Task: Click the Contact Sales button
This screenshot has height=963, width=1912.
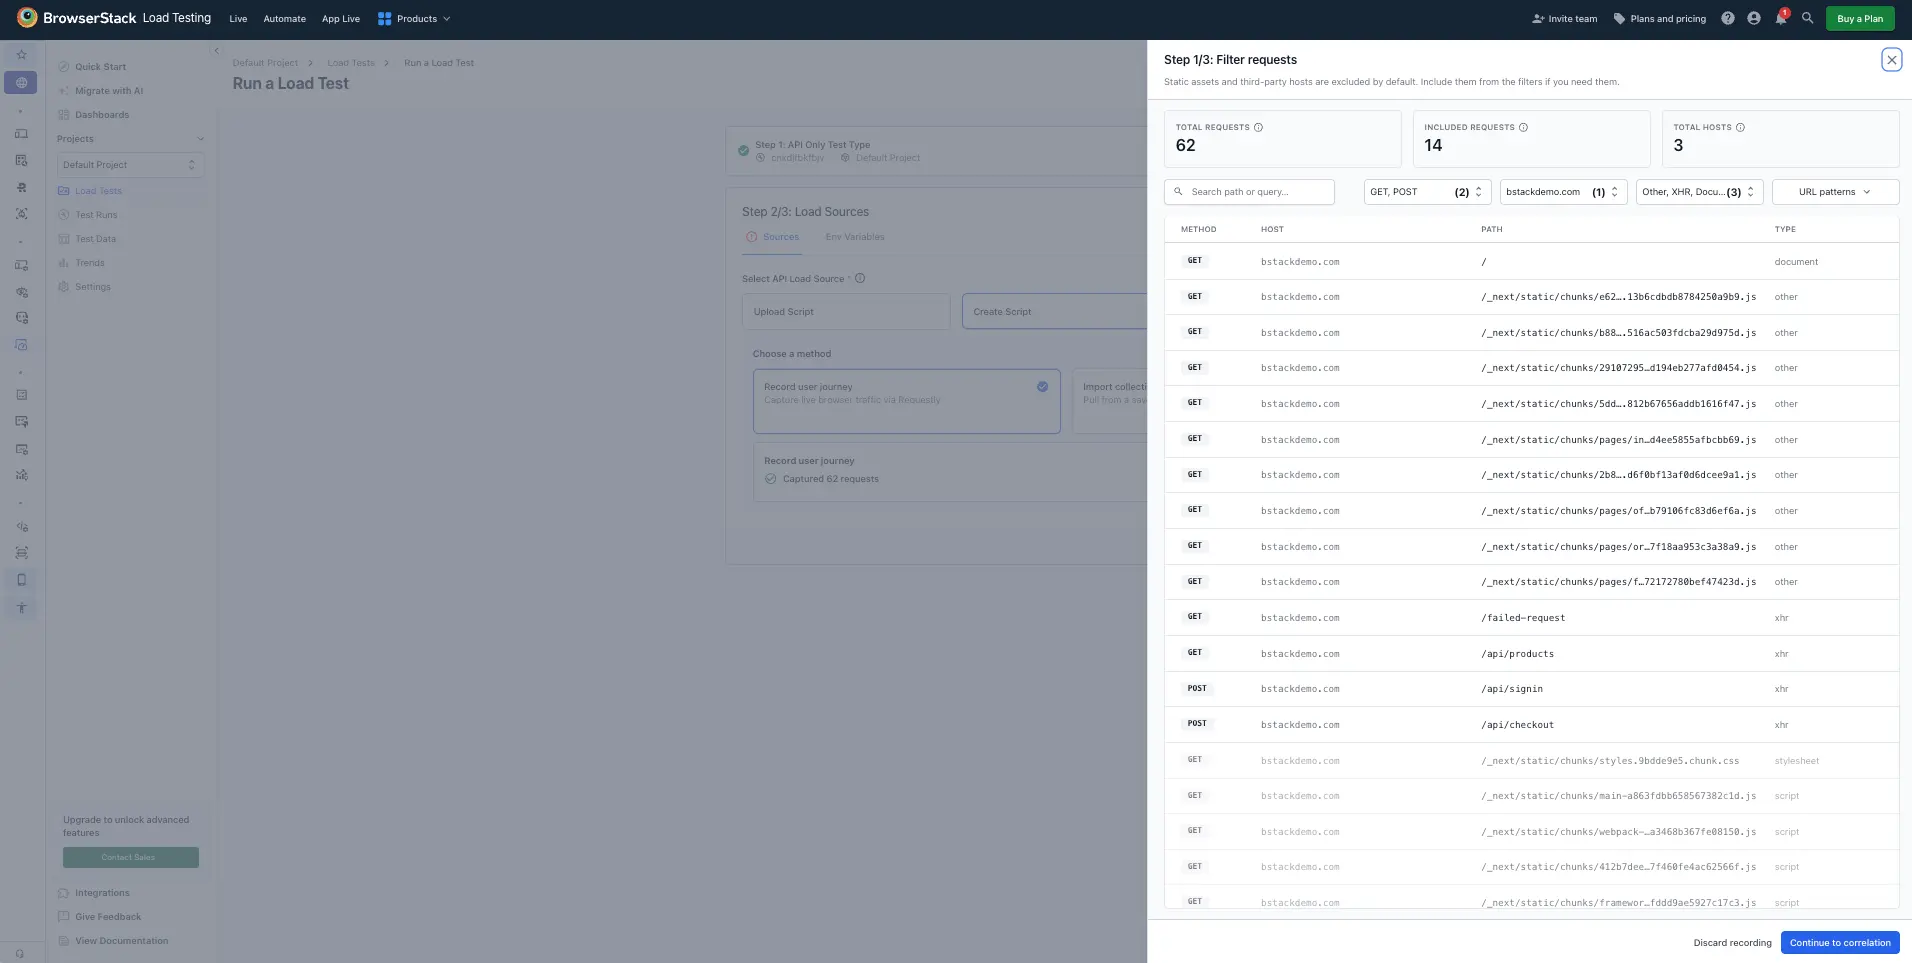Action: point(130,857)
